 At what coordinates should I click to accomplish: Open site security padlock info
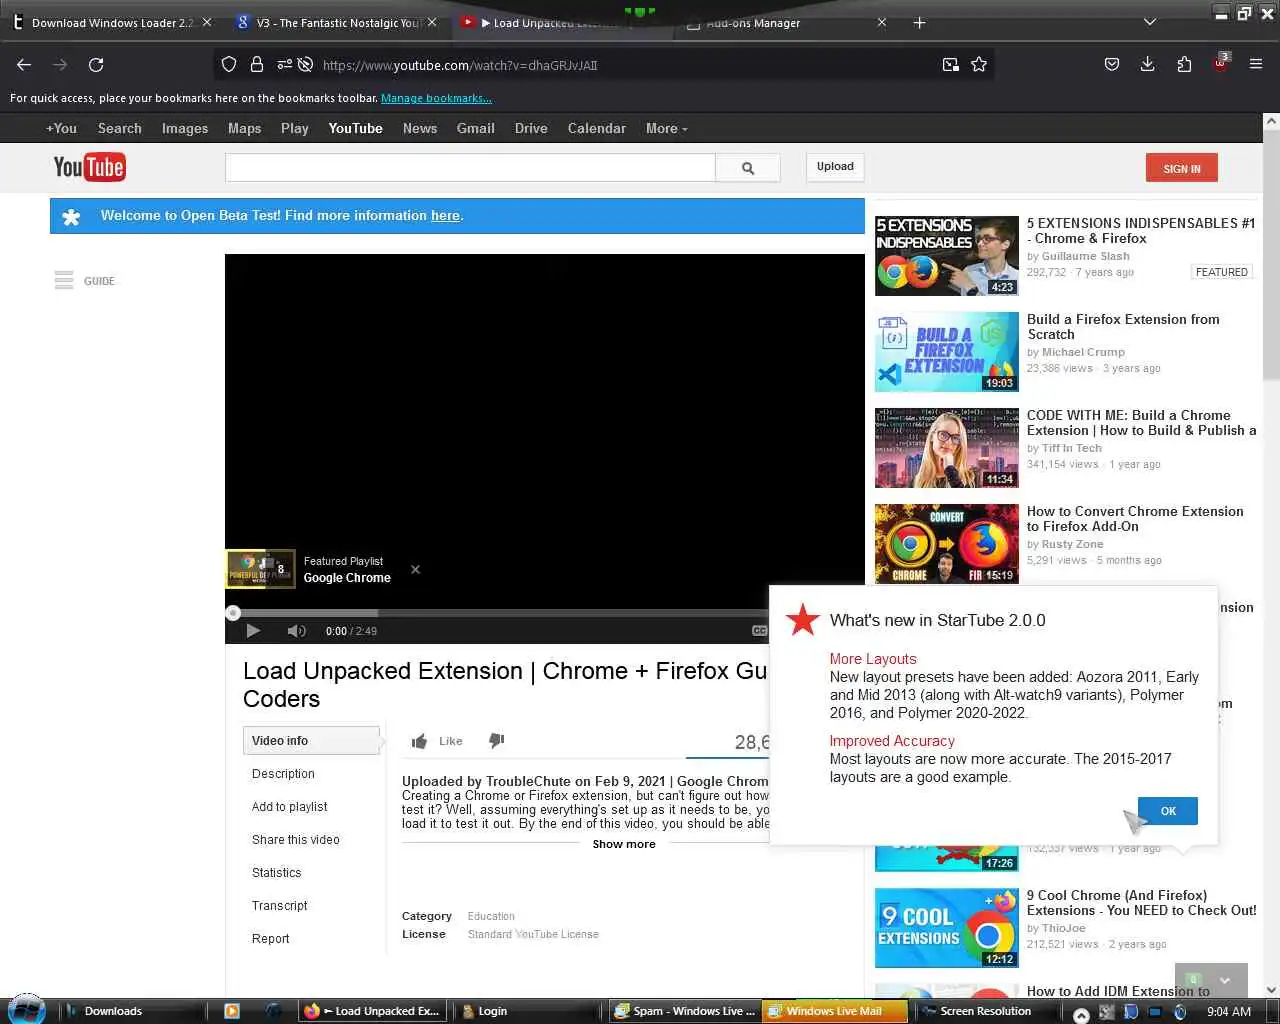257,65
